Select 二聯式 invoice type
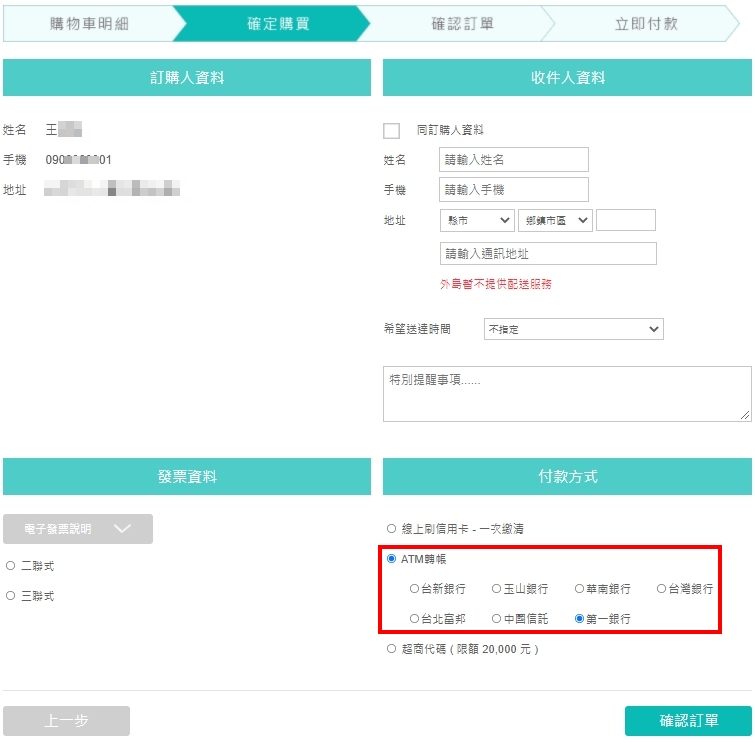755x742 pixels. tap(11, 565)
